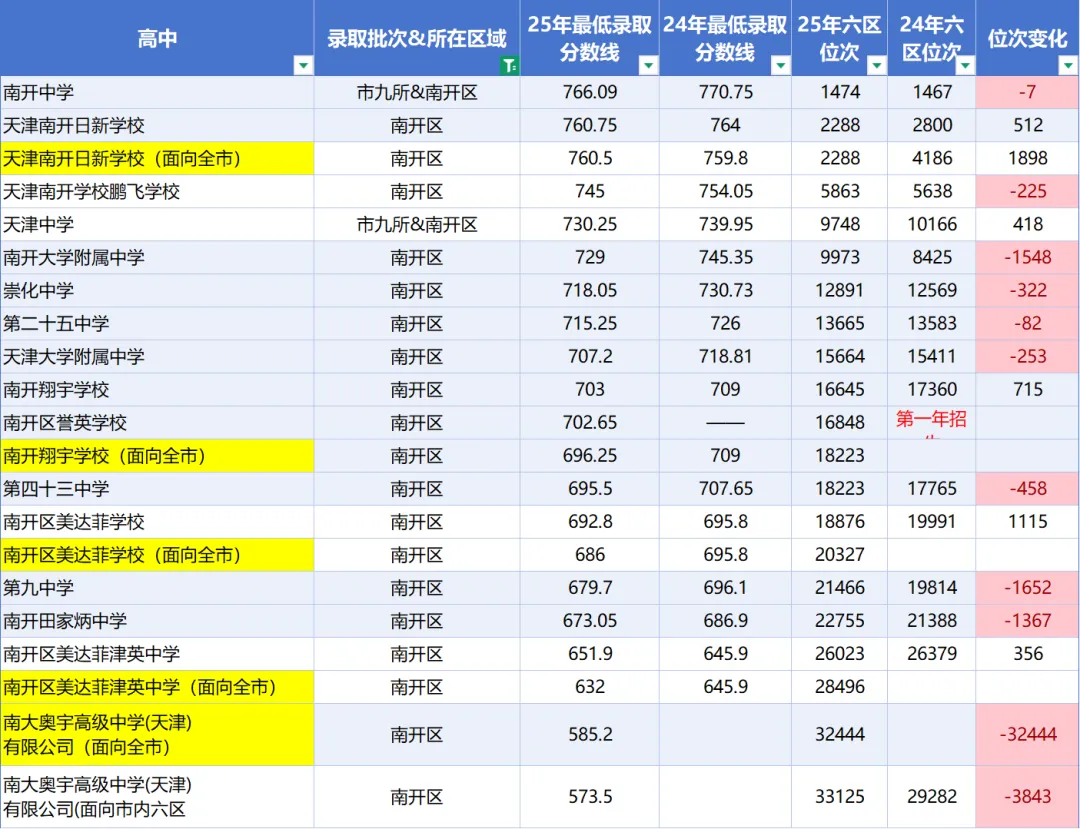Click the 高中 column header
The height and width of the screenshot is (829, 1080).
tap(157, 38)
